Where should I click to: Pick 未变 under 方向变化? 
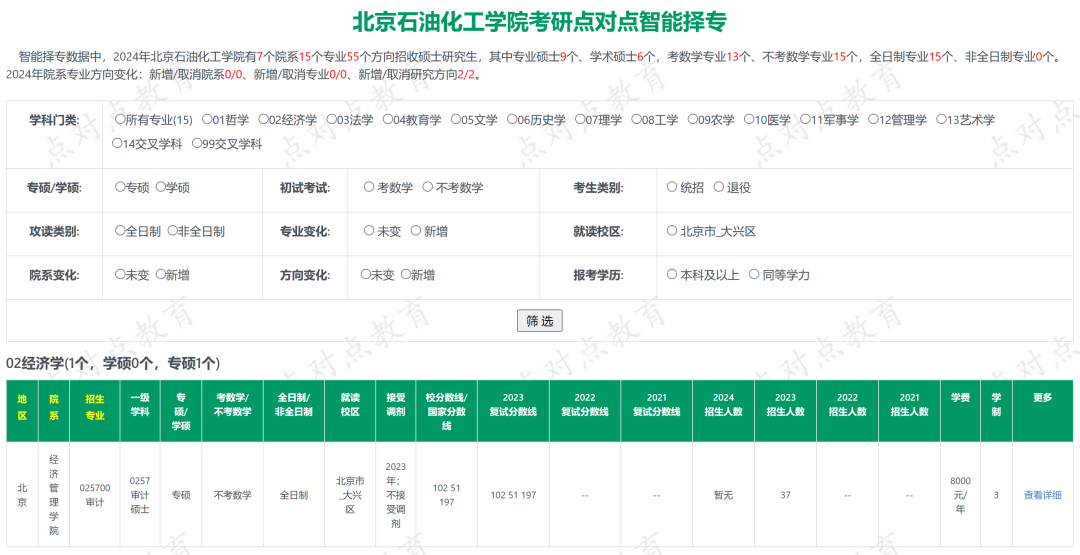[x=365, y=274]
